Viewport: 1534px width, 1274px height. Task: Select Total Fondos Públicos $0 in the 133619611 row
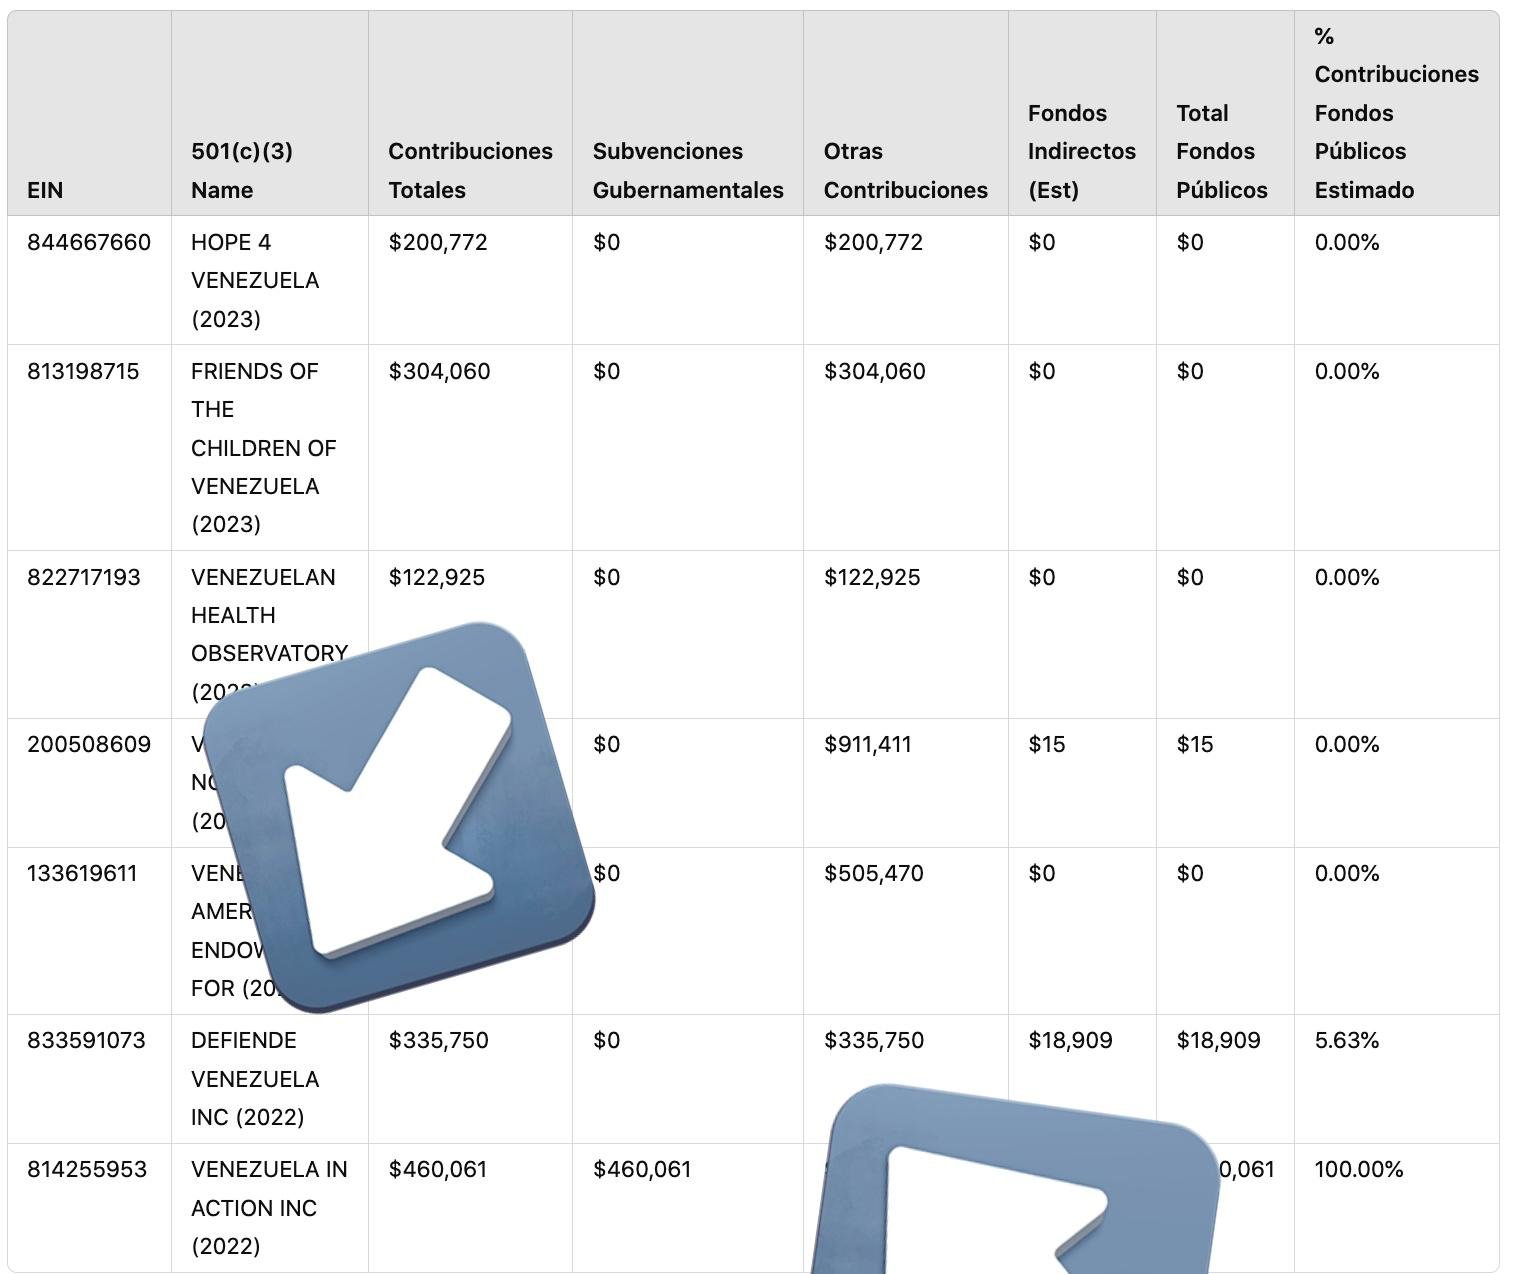(x=1190, y=873)
